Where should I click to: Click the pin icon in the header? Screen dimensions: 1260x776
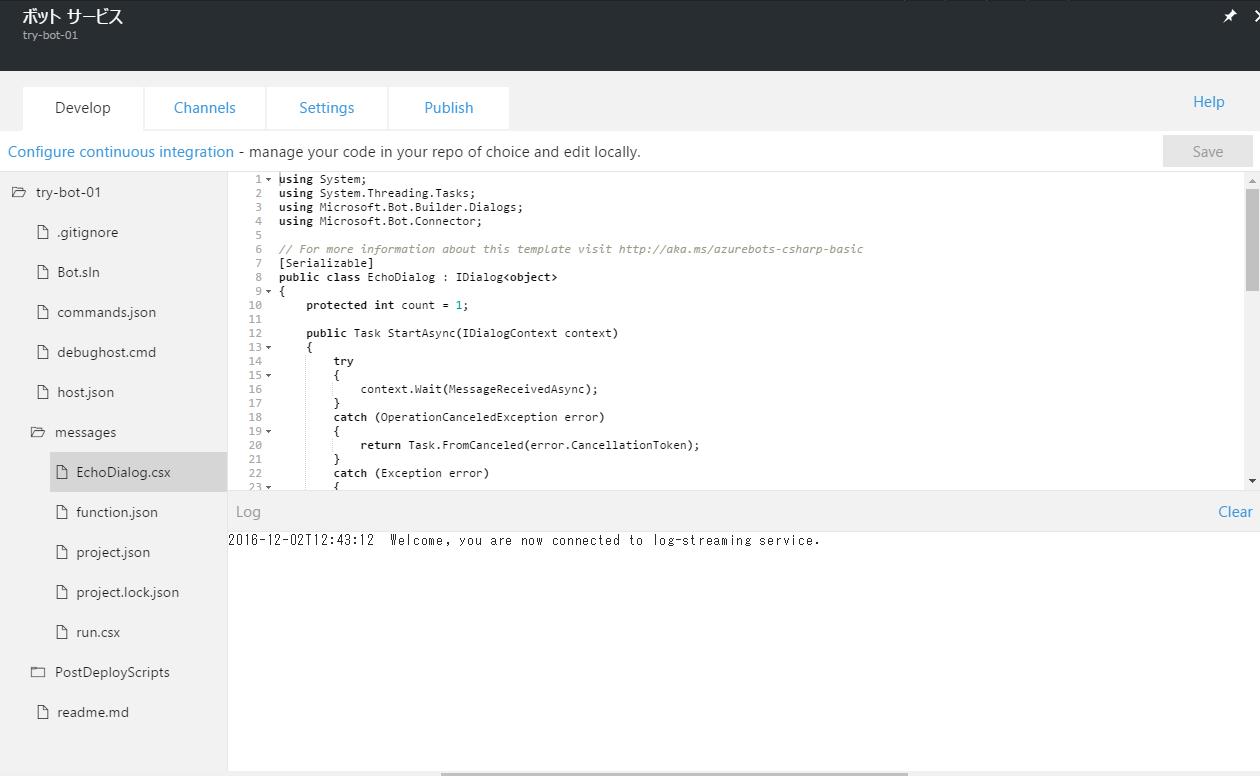click(x=1229, y=16)
